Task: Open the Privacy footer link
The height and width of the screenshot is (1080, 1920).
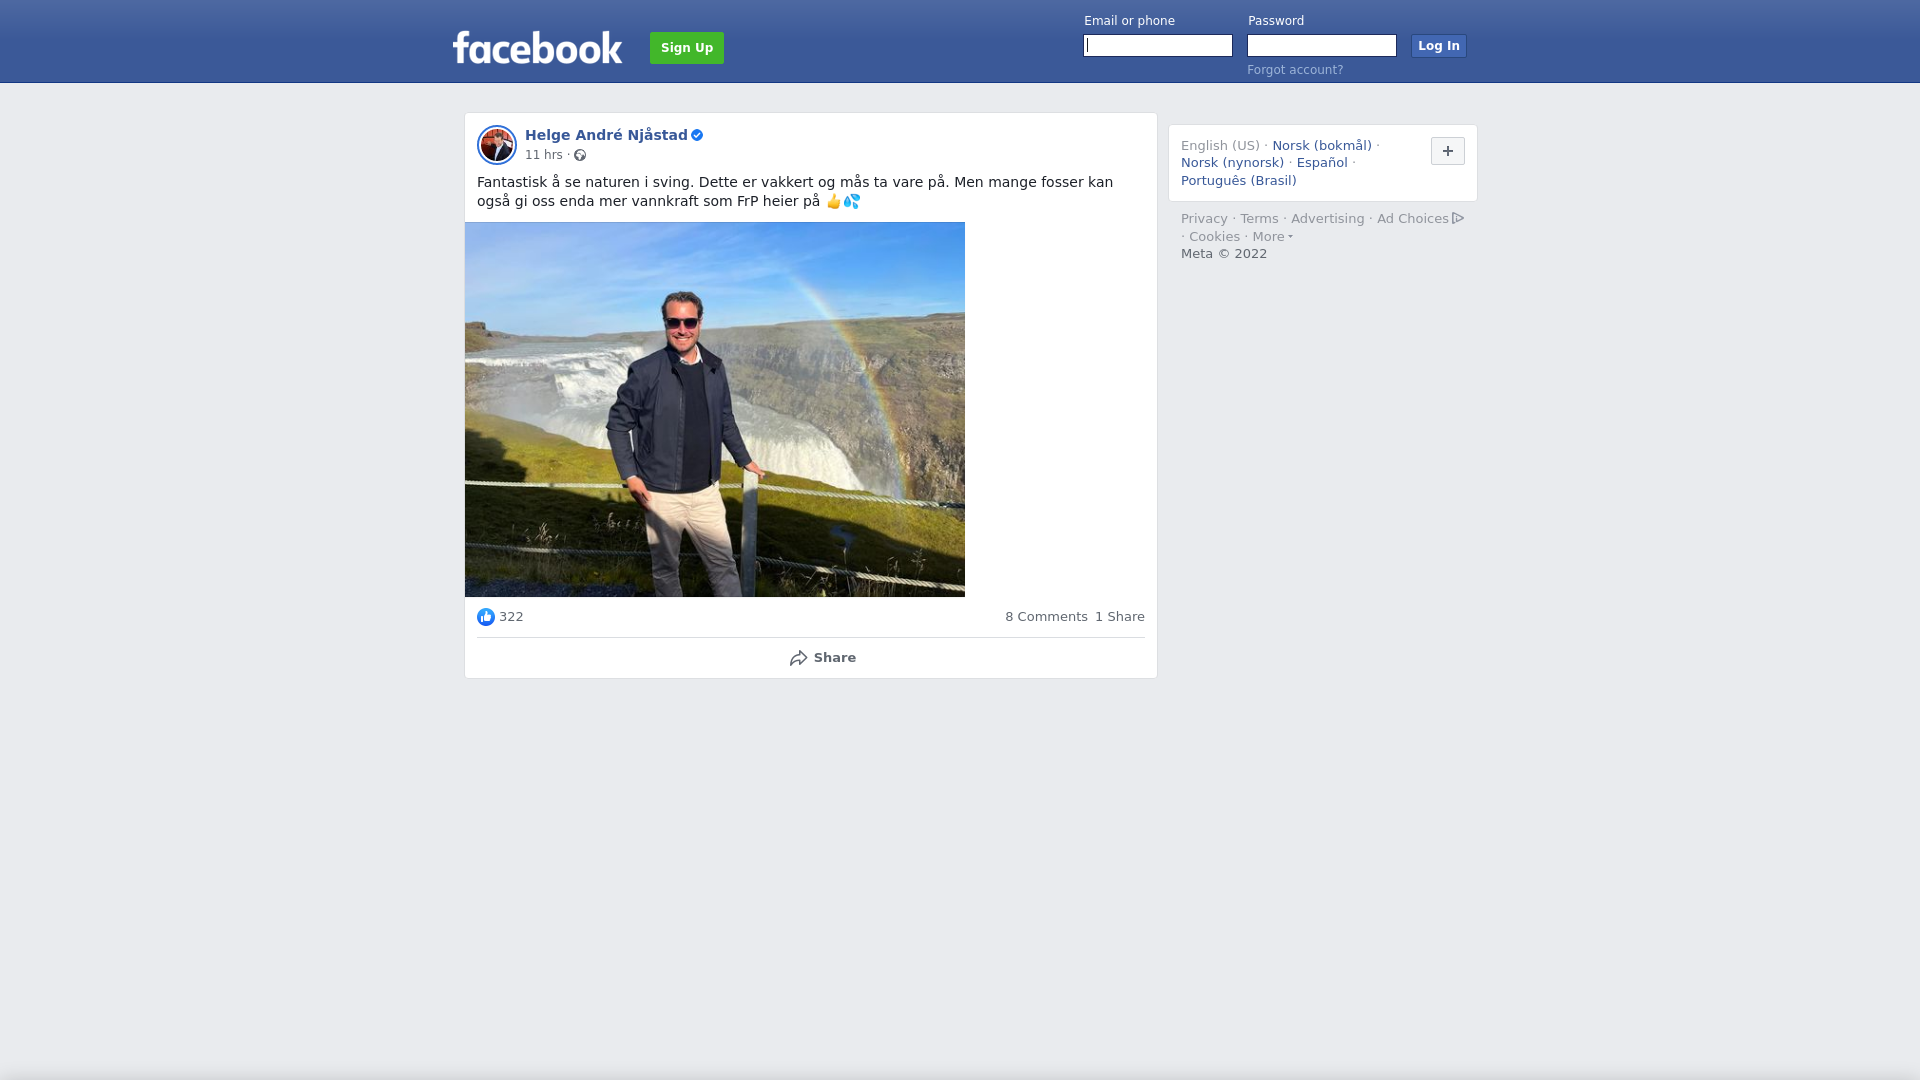Action: click(x=1204, y=219)
